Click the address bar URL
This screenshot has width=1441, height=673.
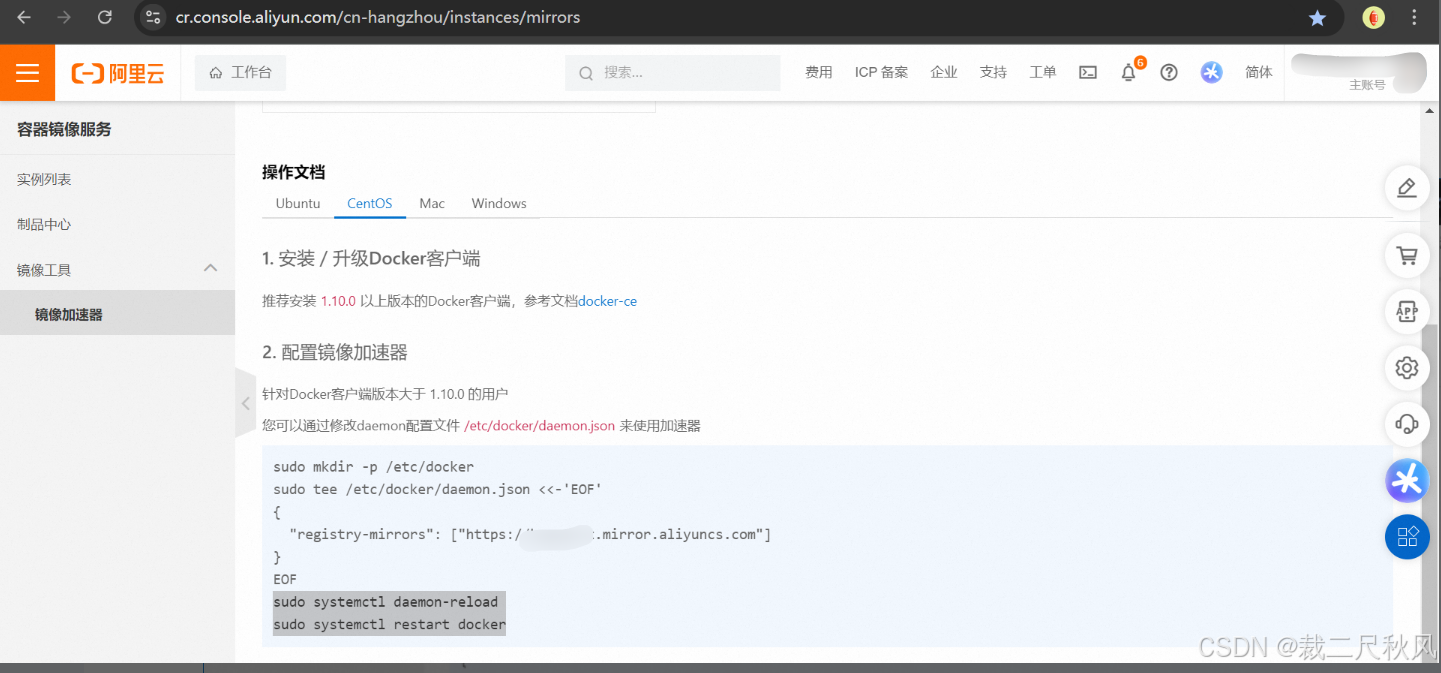tap(378, 17)
